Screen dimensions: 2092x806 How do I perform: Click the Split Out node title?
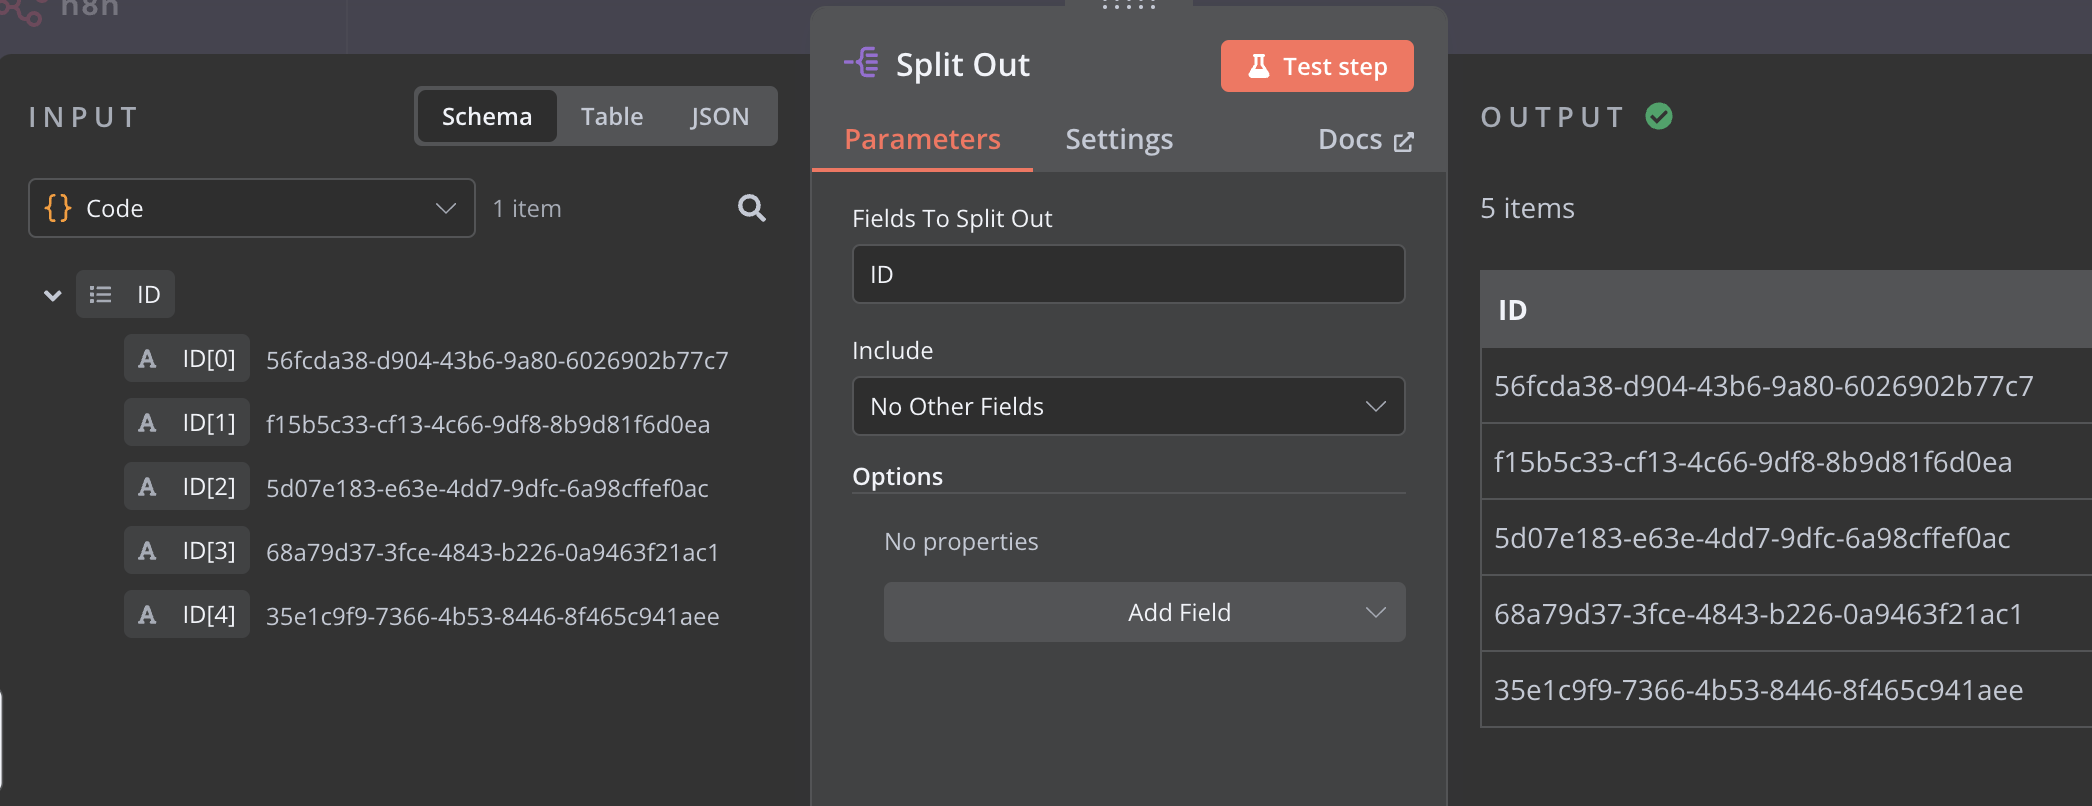pyautogui.click(x=962, y=64)
